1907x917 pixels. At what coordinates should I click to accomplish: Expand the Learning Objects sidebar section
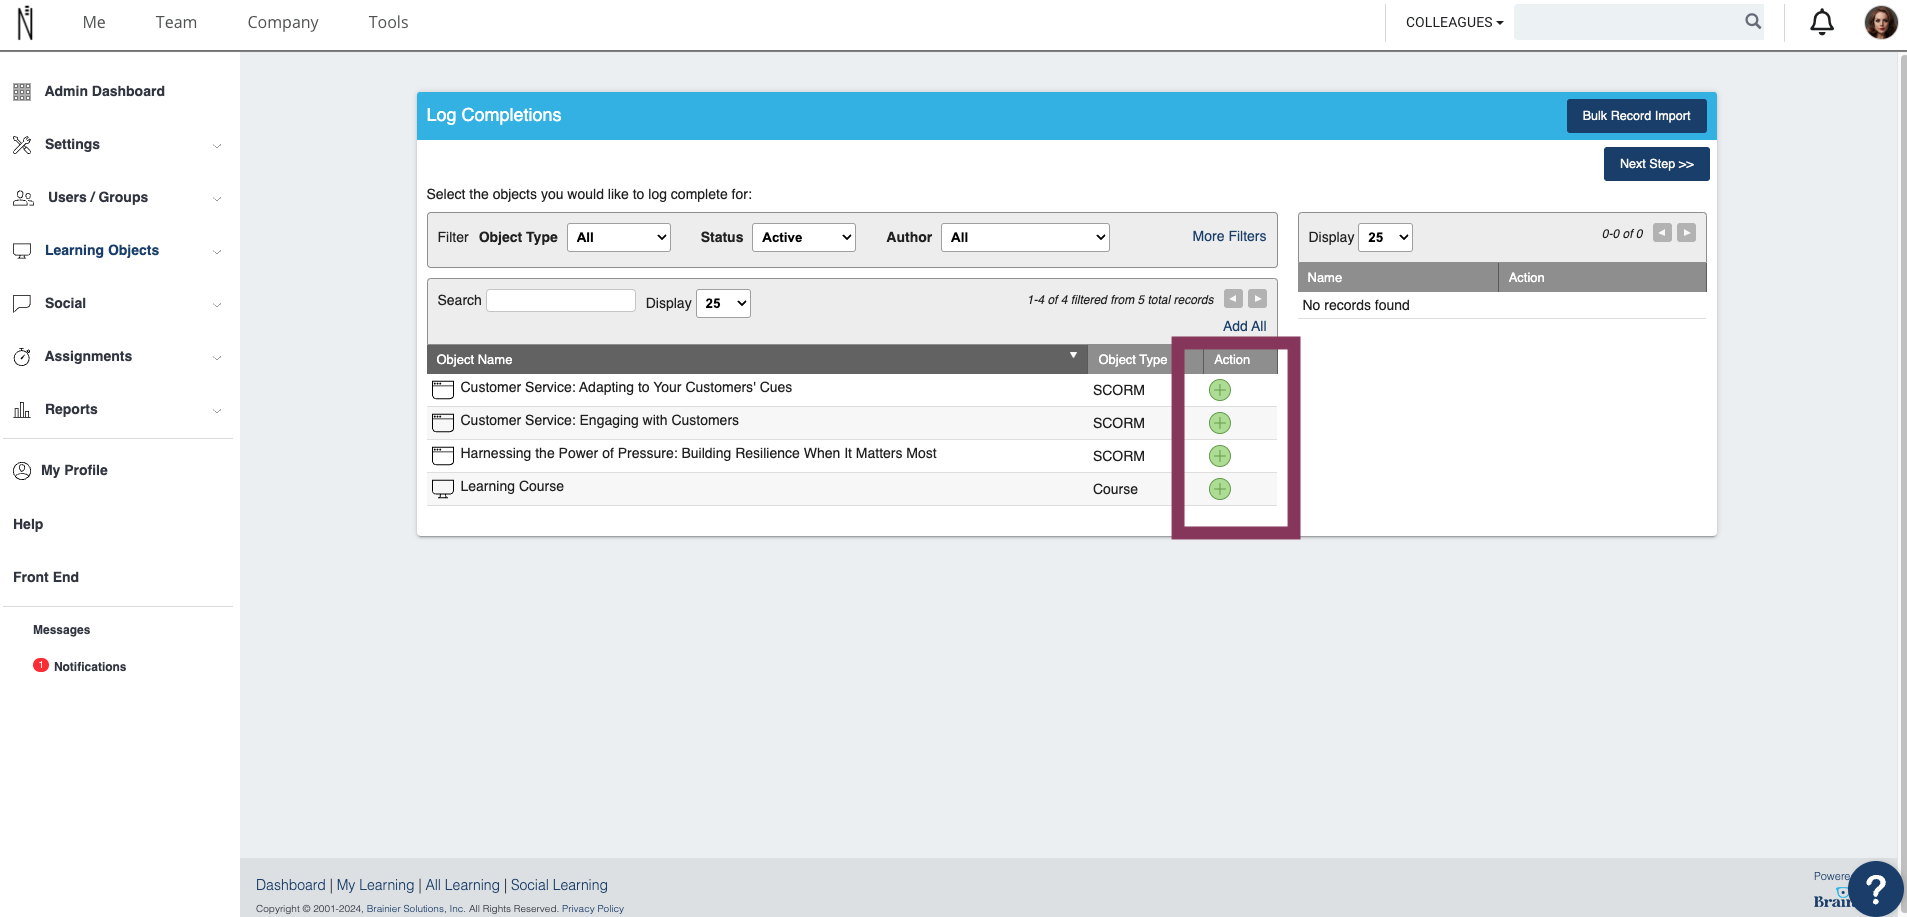[x=217, y=252]
